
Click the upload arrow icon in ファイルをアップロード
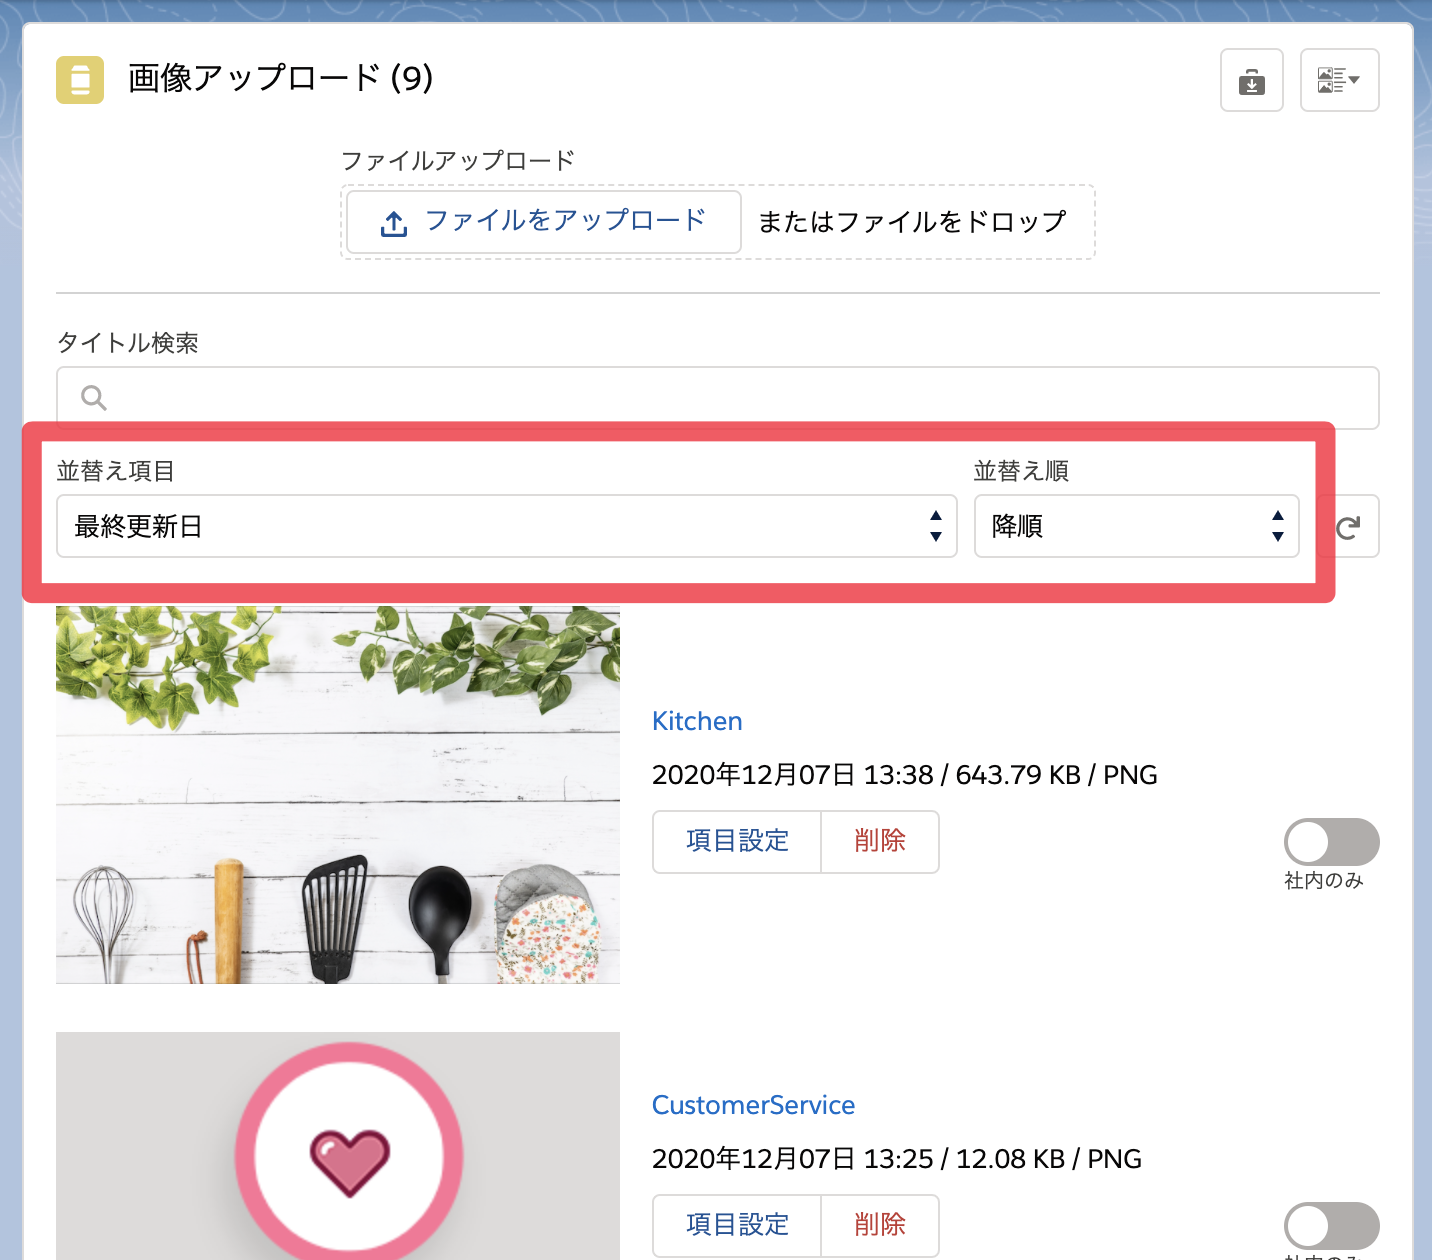(x=394, y=224)
